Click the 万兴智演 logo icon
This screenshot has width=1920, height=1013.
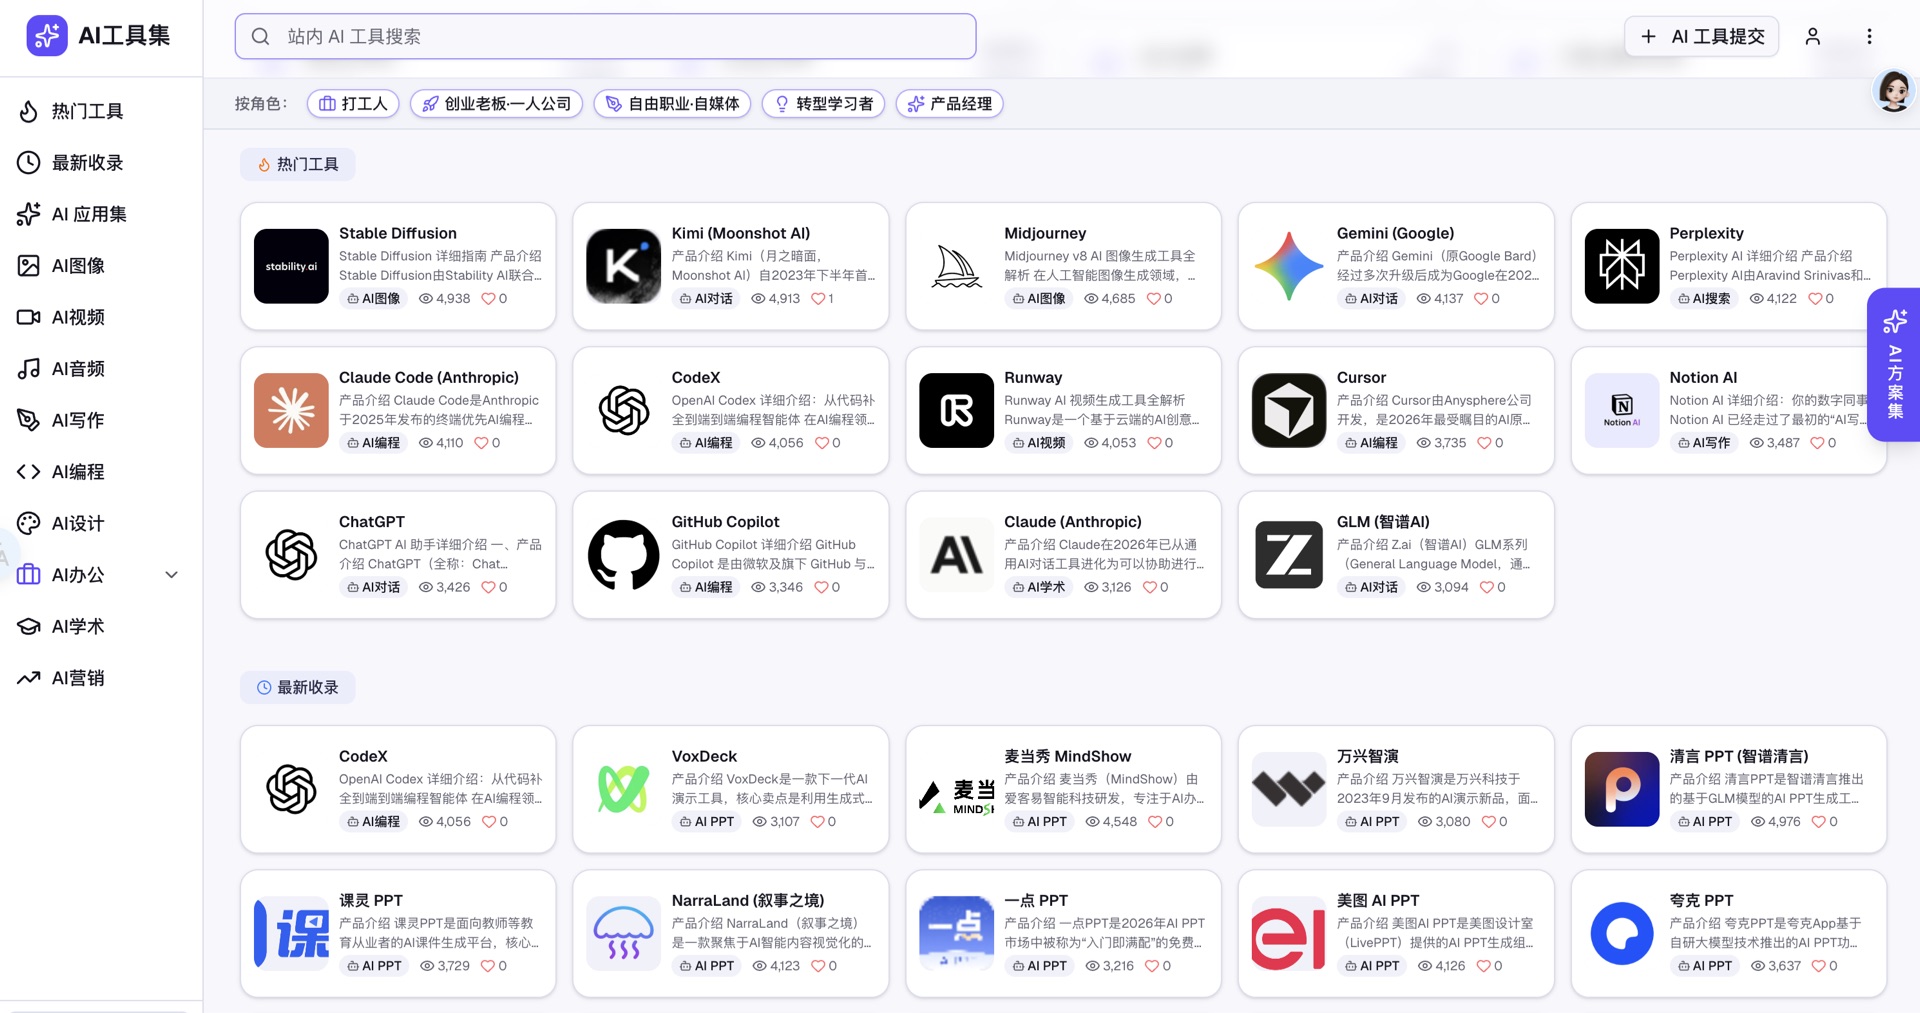1289,789
